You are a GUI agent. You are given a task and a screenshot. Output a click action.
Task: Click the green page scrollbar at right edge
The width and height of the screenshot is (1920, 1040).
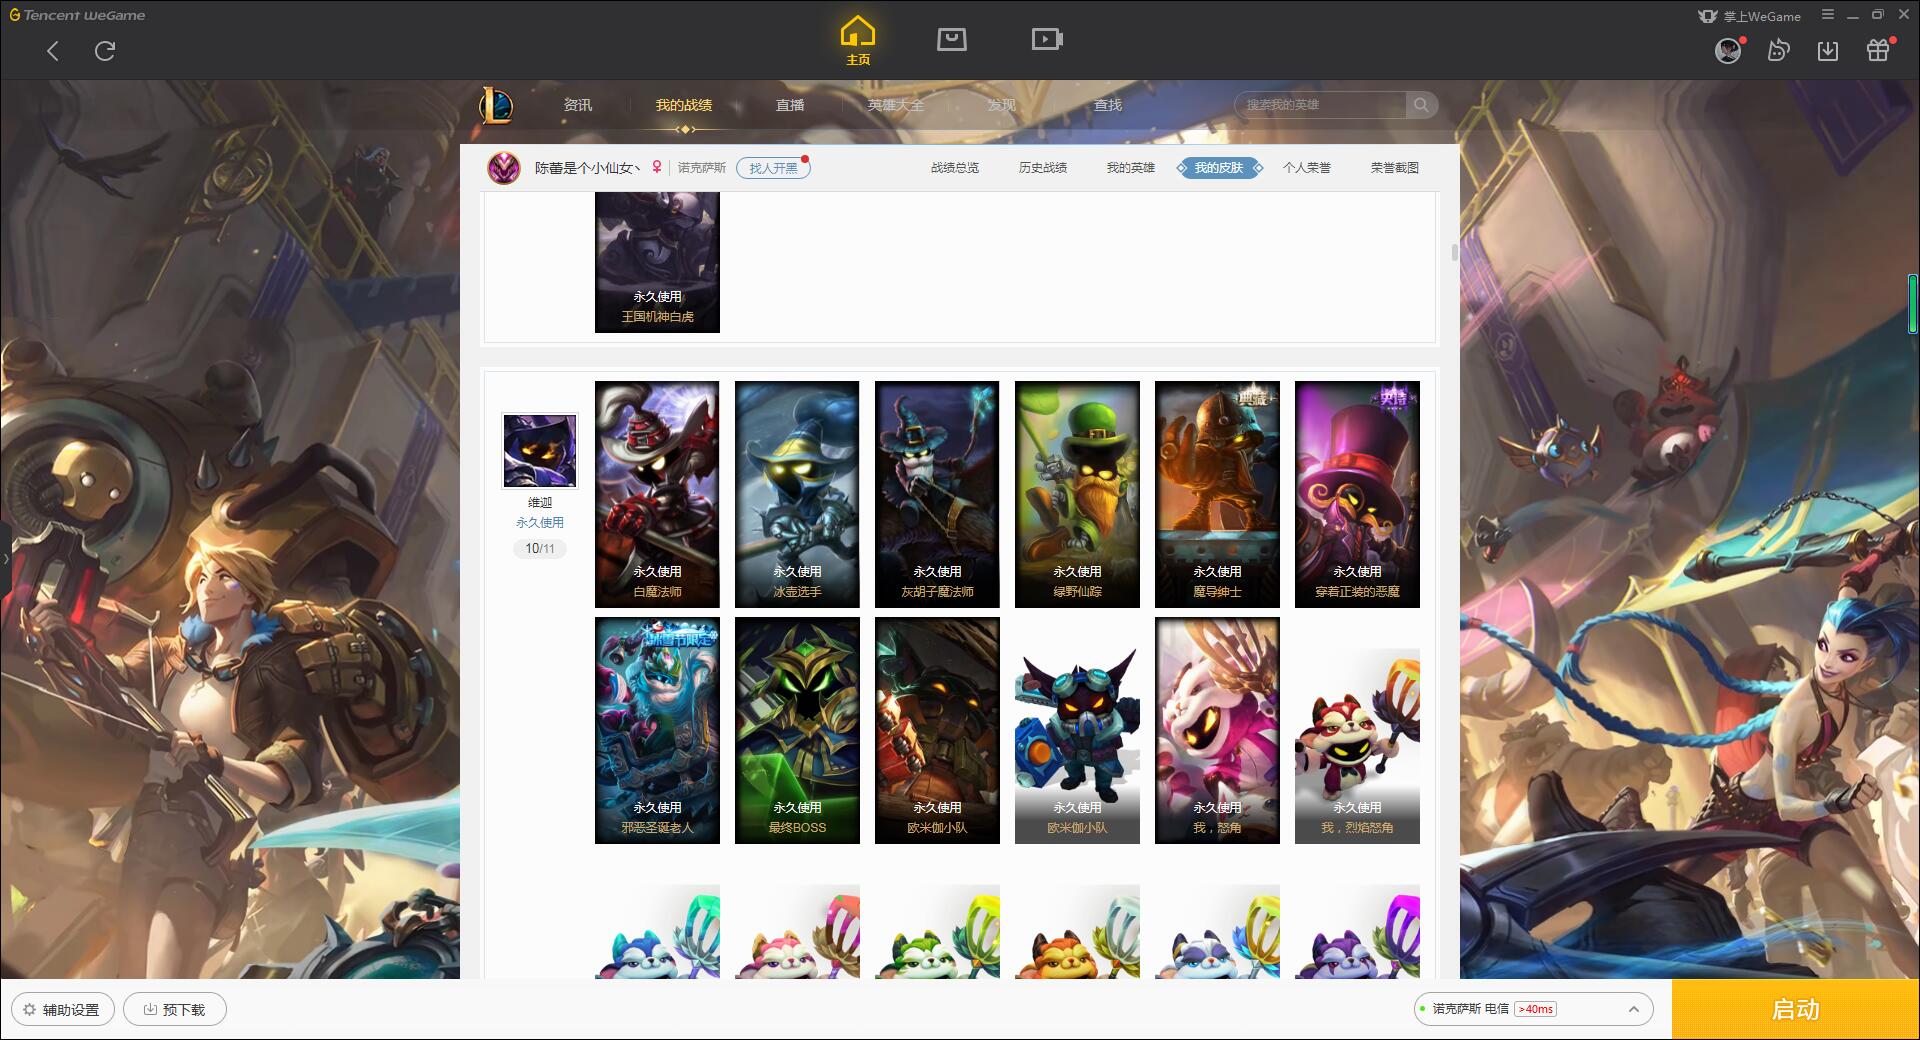pos(1912,303)
